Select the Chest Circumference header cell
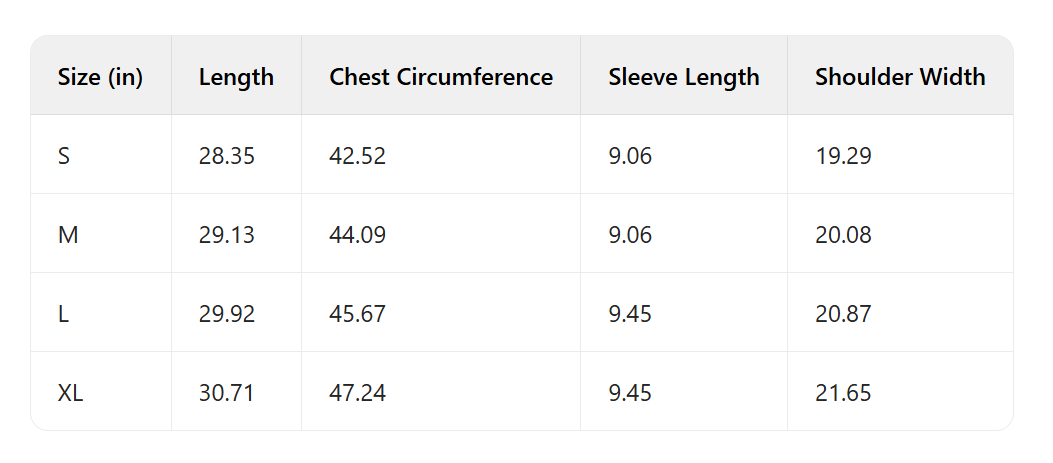 click(441, 77)
